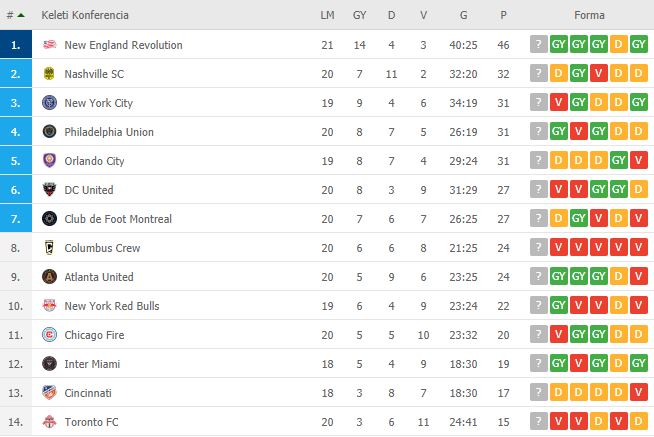
Task: Click the Toronto FC team logo
Action: click(50, 422)
